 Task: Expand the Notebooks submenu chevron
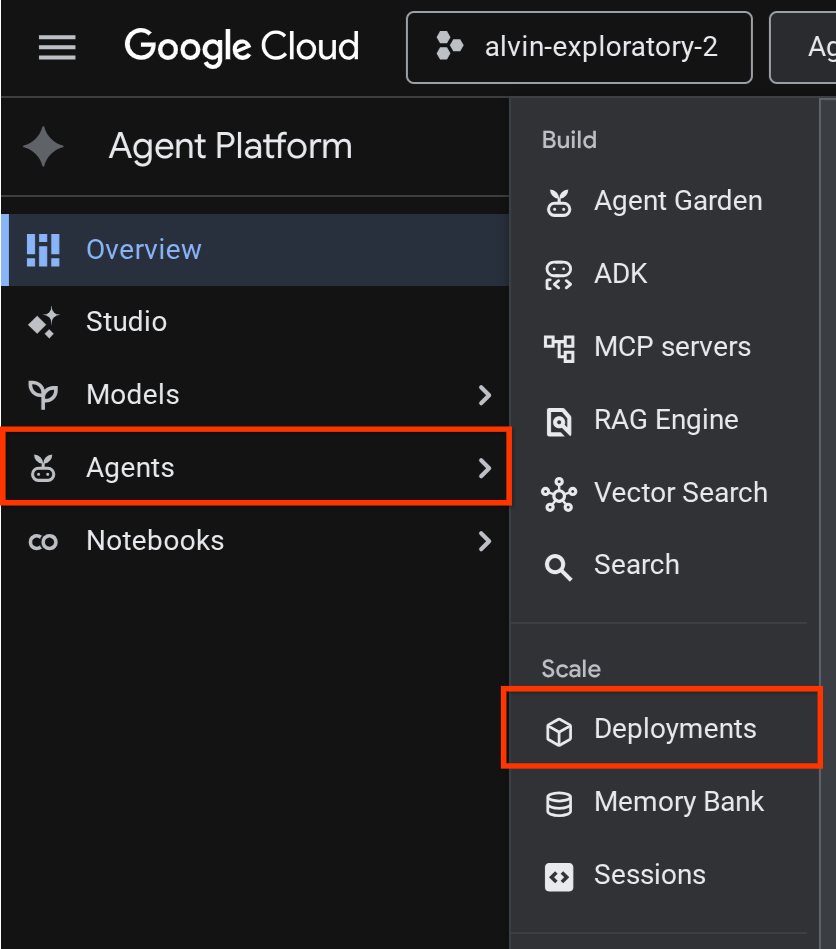pos(484,541)
